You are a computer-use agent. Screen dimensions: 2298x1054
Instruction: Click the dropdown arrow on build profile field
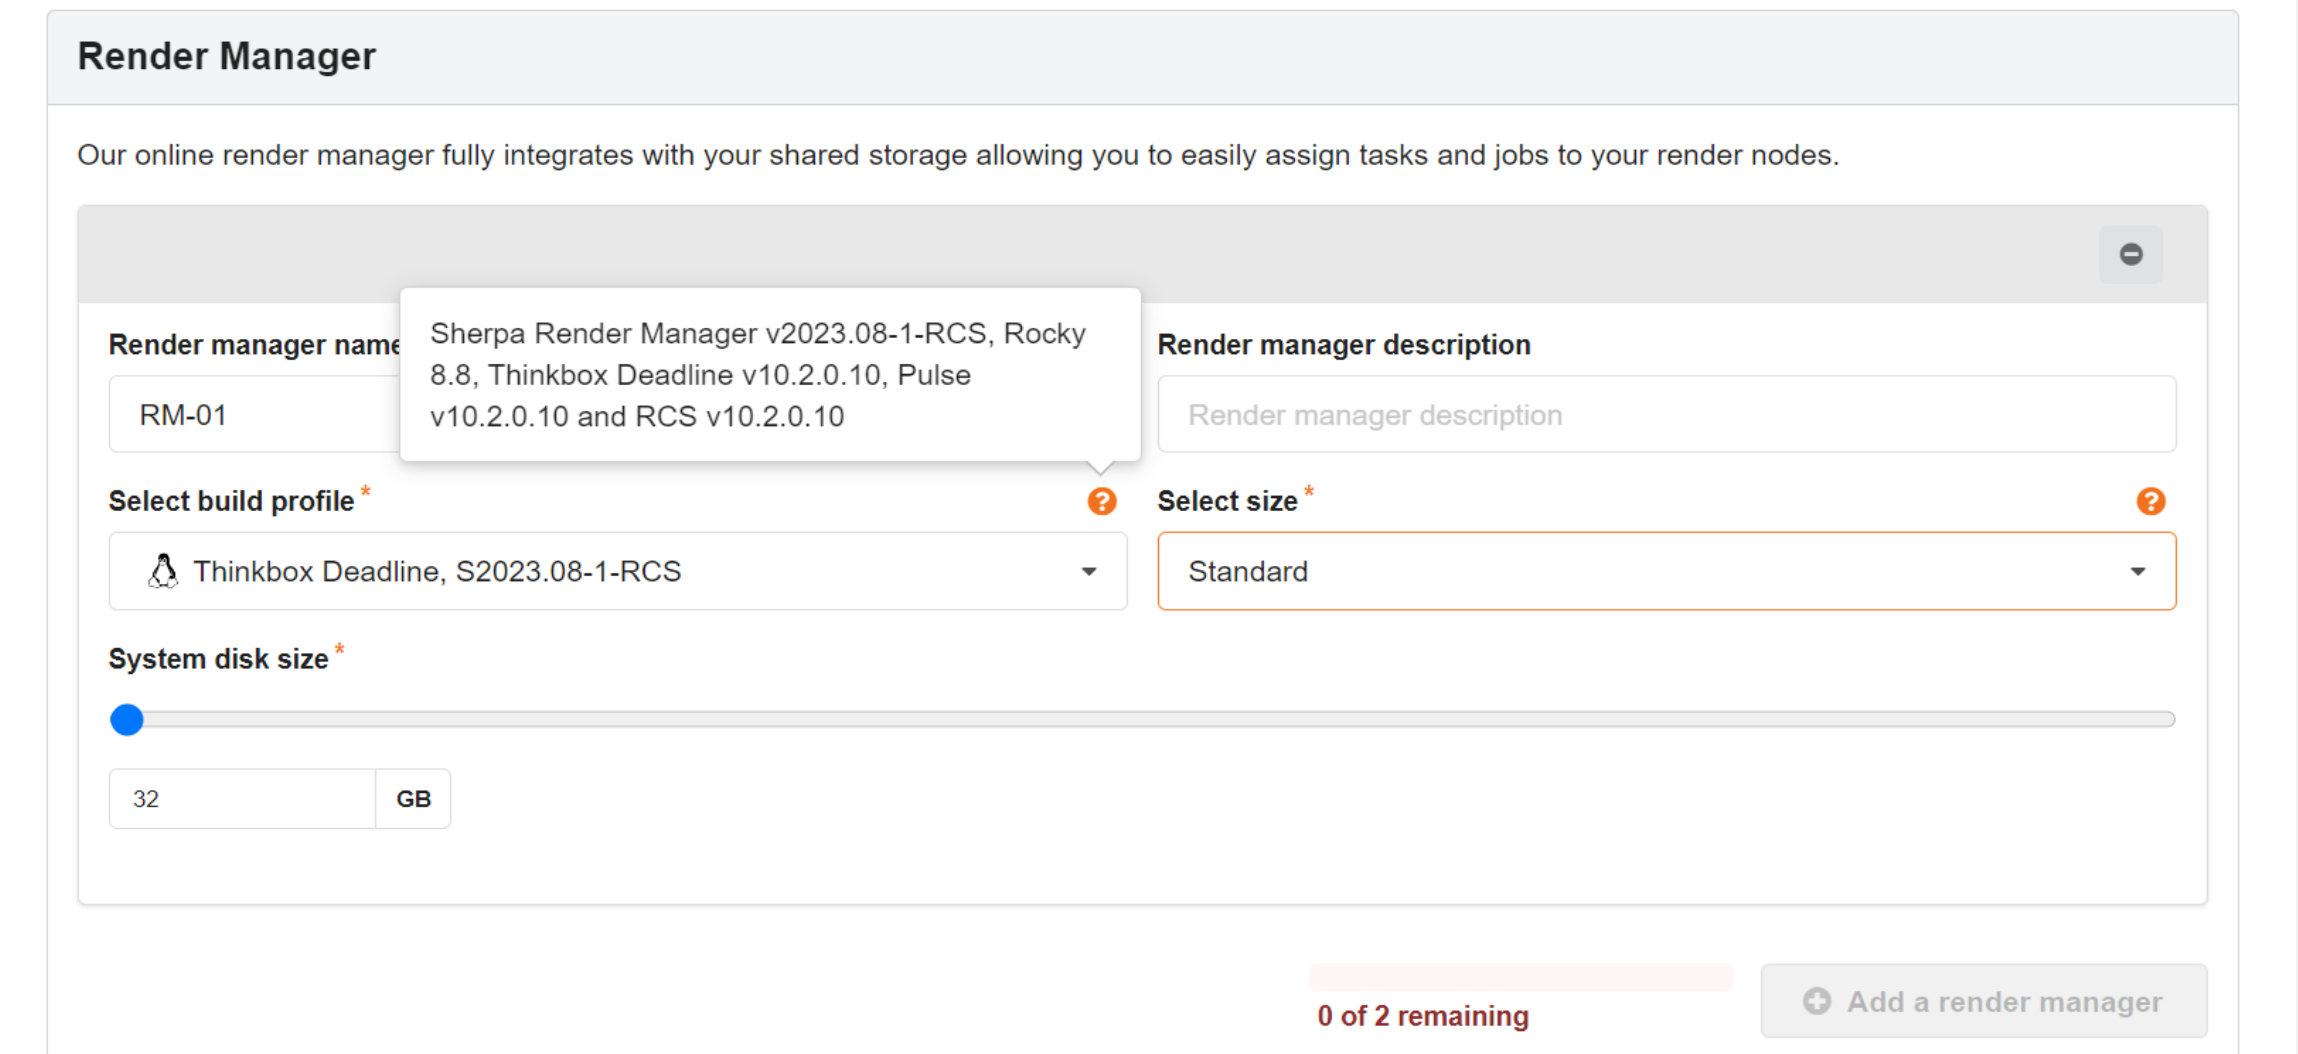click(1089, 572)
